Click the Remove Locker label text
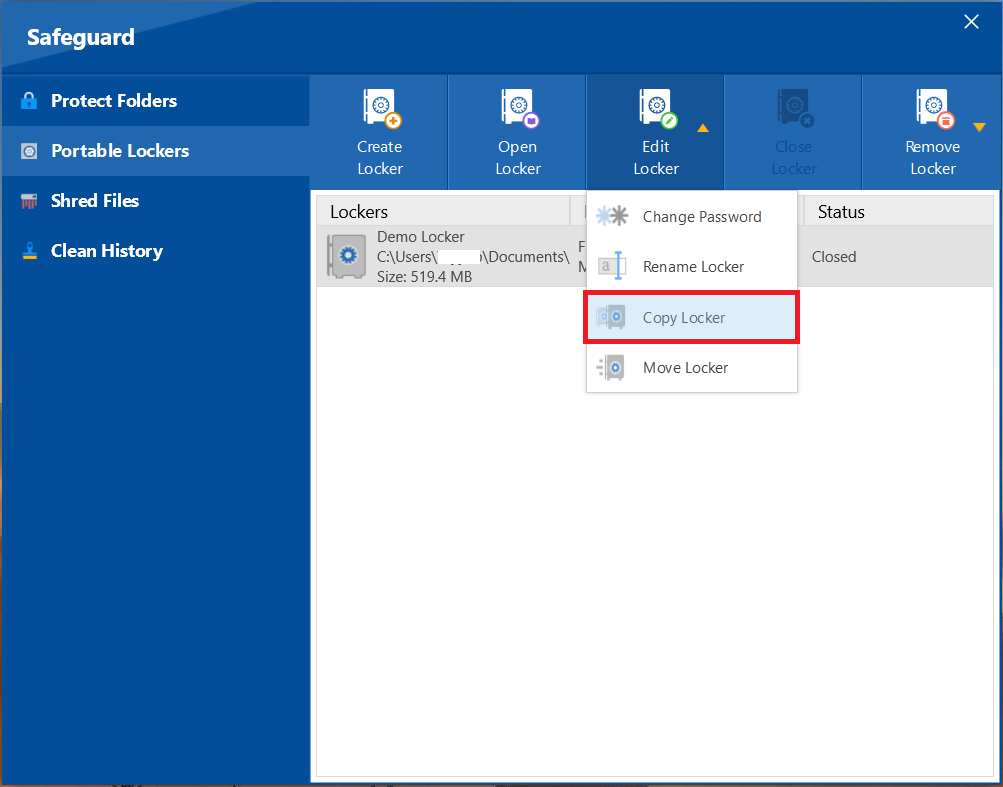 933,158
